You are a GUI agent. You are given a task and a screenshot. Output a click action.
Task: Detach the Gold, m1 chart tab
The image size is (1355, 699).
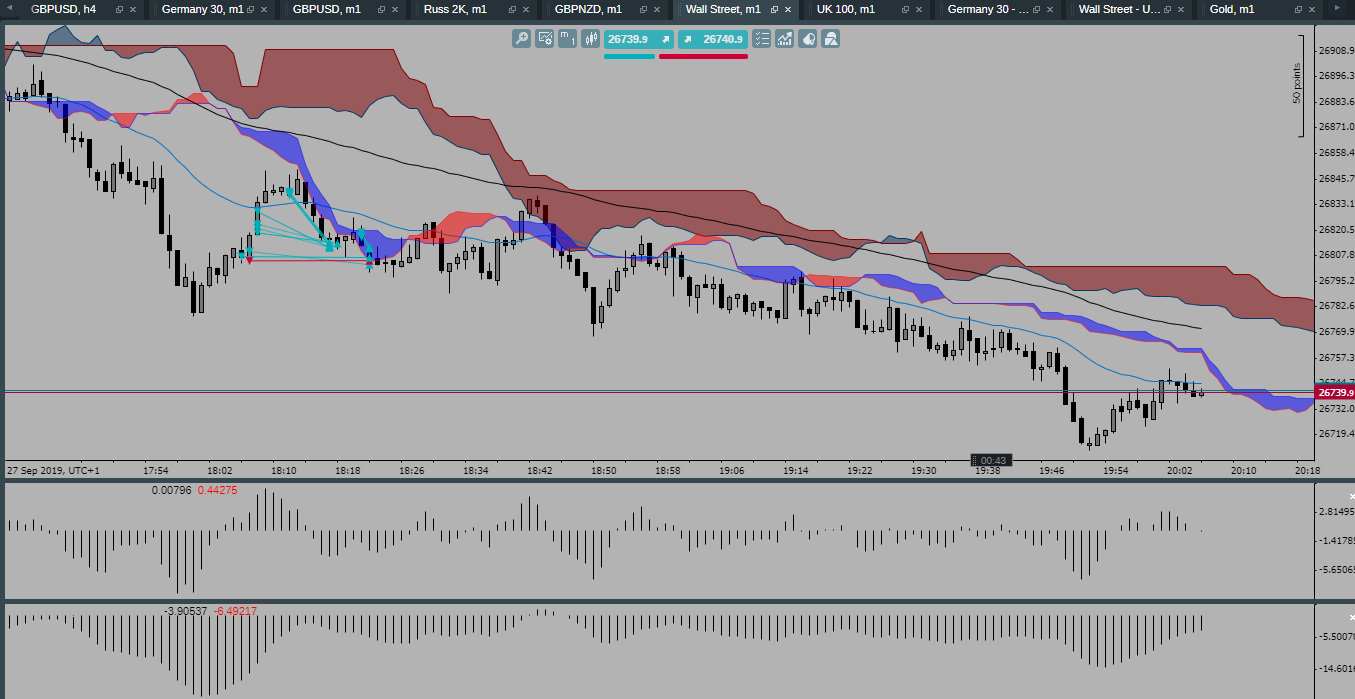click(1299, 9)
